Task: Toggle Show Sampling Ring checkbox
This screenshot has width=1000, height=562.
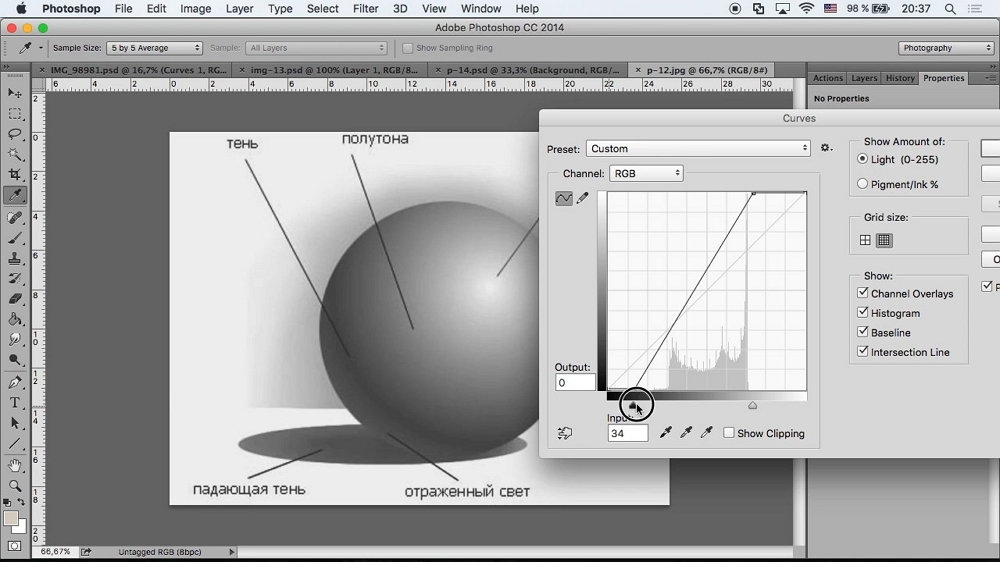Action: pyautogui.click(x=408, y=48)
